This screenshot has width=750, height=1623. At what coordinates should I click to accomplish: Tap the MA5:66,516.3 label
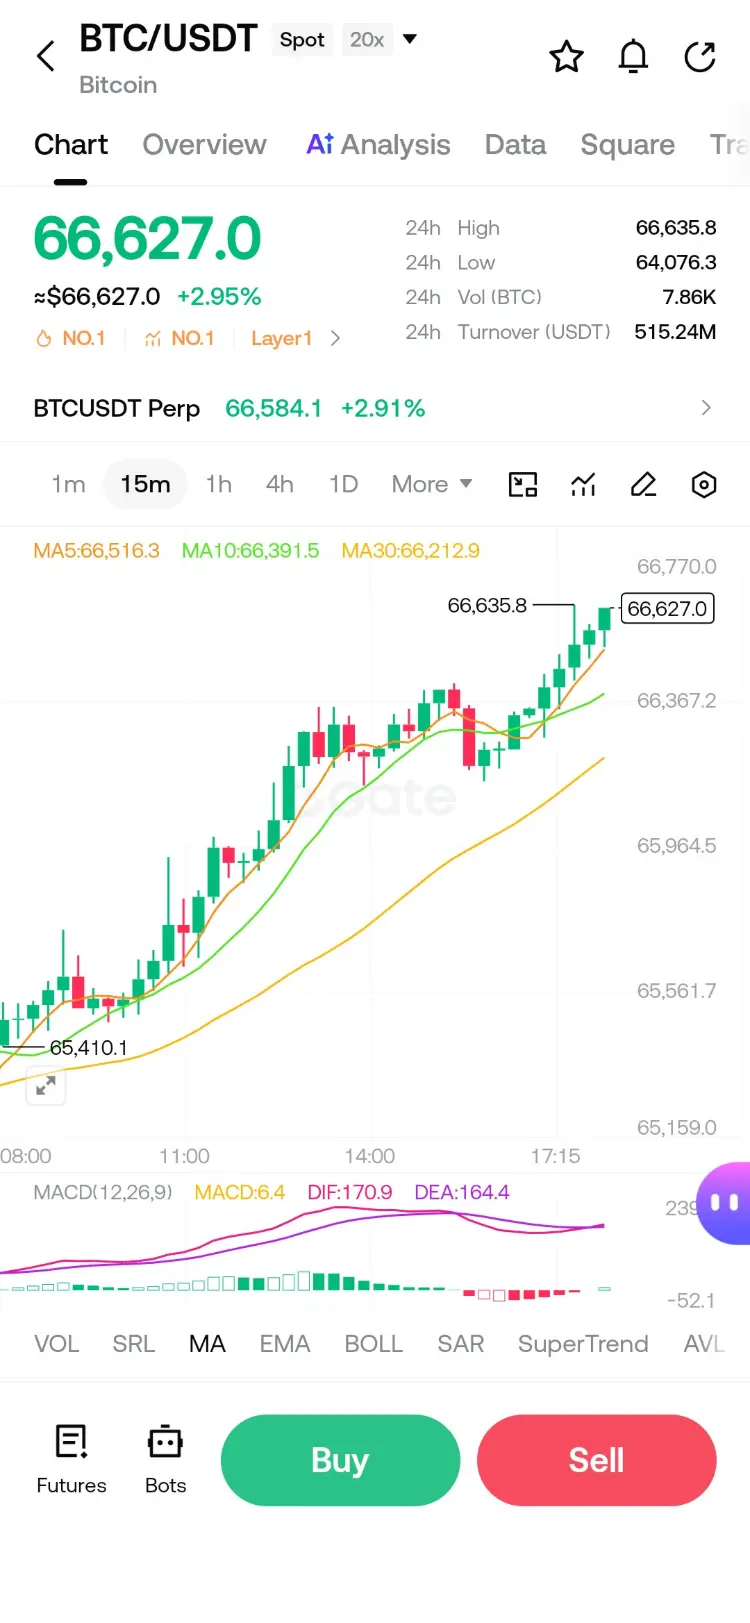point(96,551)
